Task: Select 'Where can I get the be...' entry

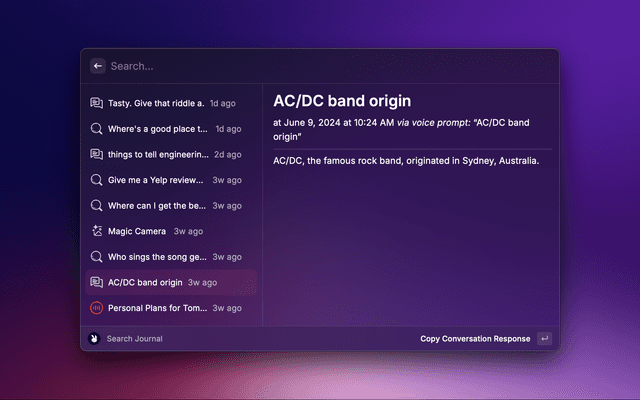Action: coord(158,206)
